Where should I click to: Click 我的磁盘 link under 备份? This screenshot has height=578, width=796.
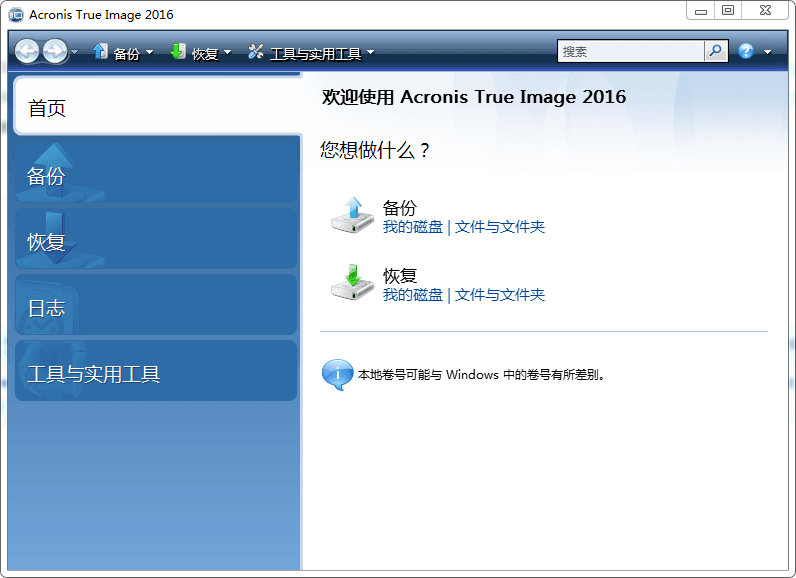pos(412,227)
